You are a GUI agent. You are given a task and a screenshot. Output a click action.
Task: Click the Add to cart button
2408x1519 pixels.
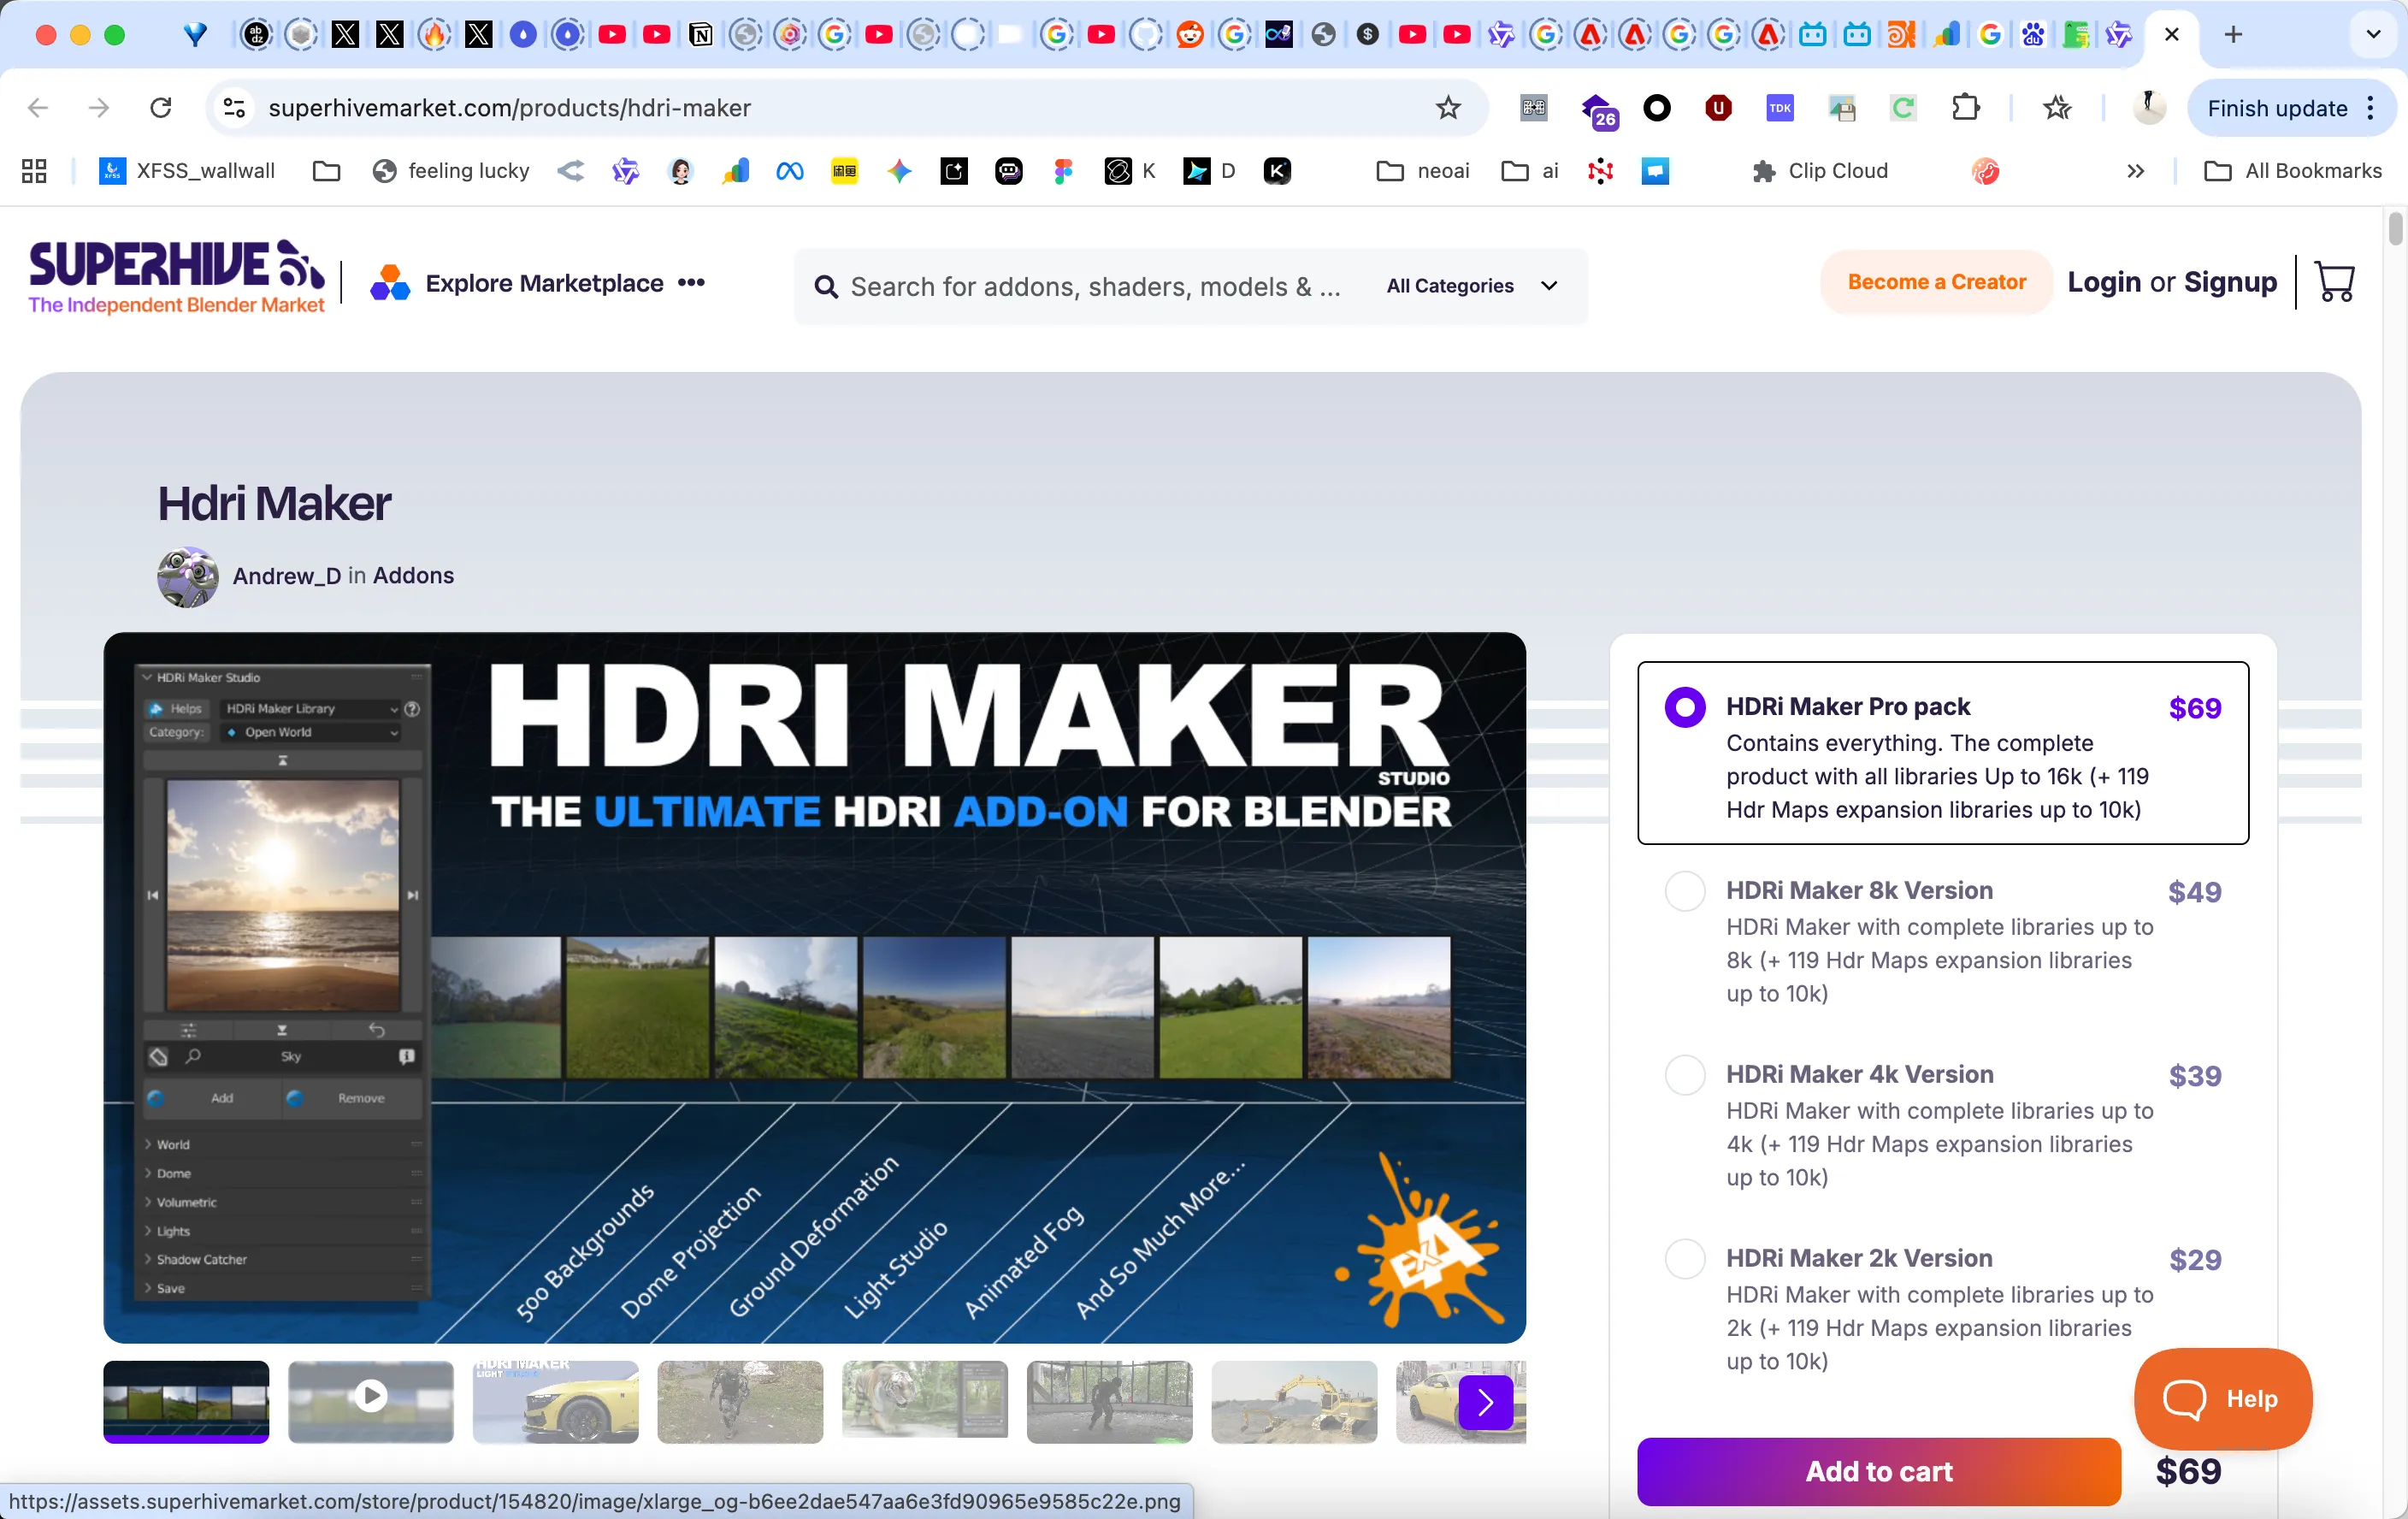pyautogui.click(x=1878, y=1471)
